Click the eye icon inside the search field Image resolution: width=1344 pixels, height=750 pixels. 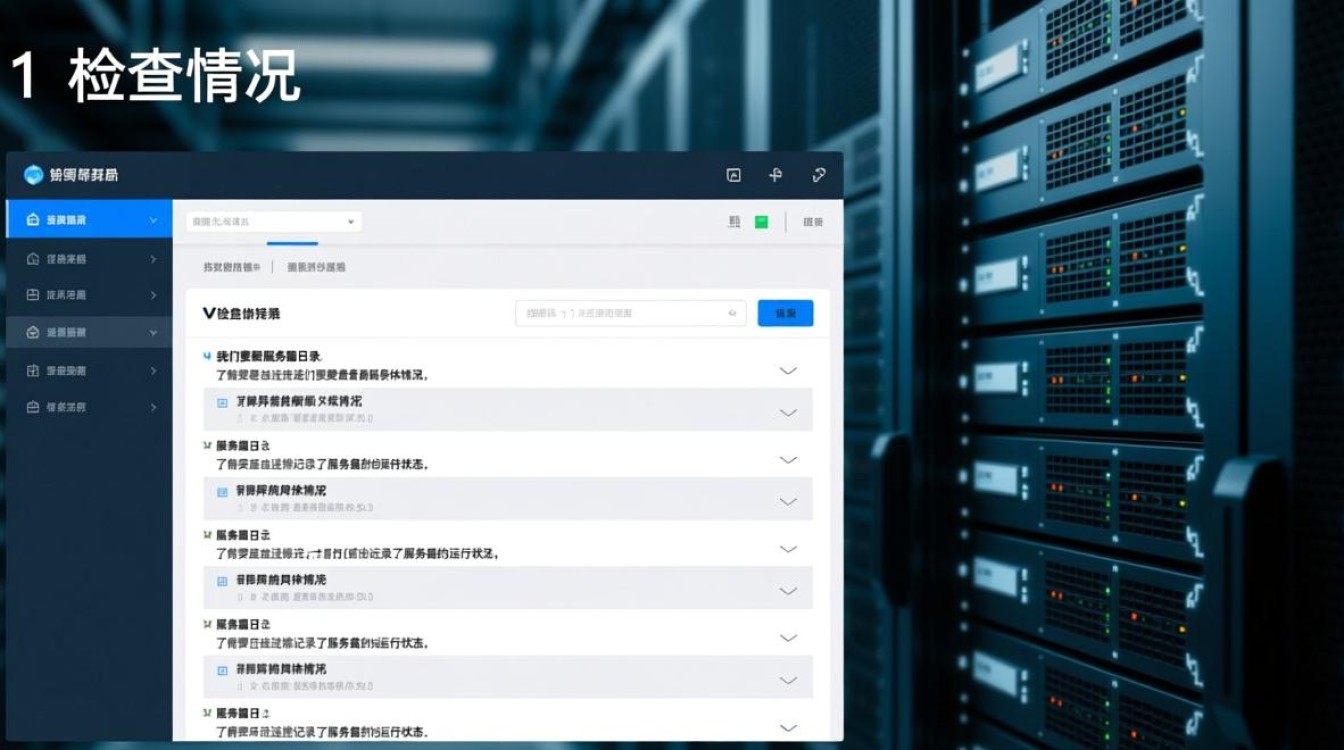point(733,313)
